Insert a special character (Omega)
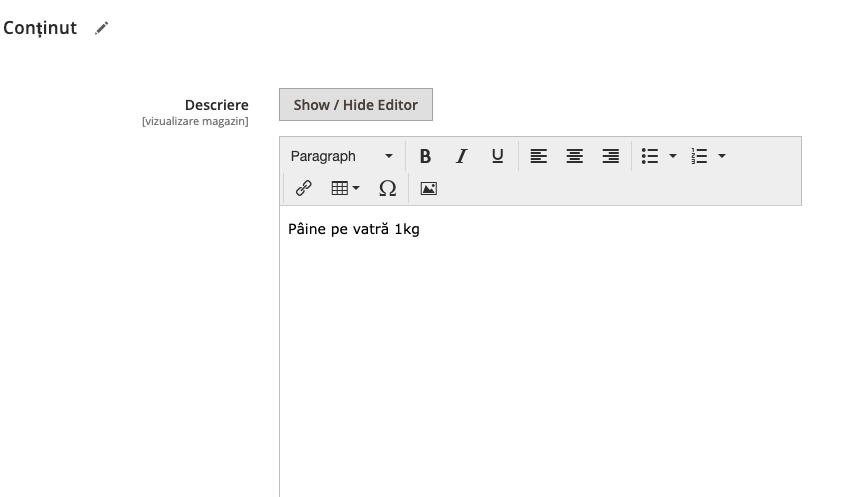Screen dimensions: 859x497 pyautogui.click(x=387, y=188)
